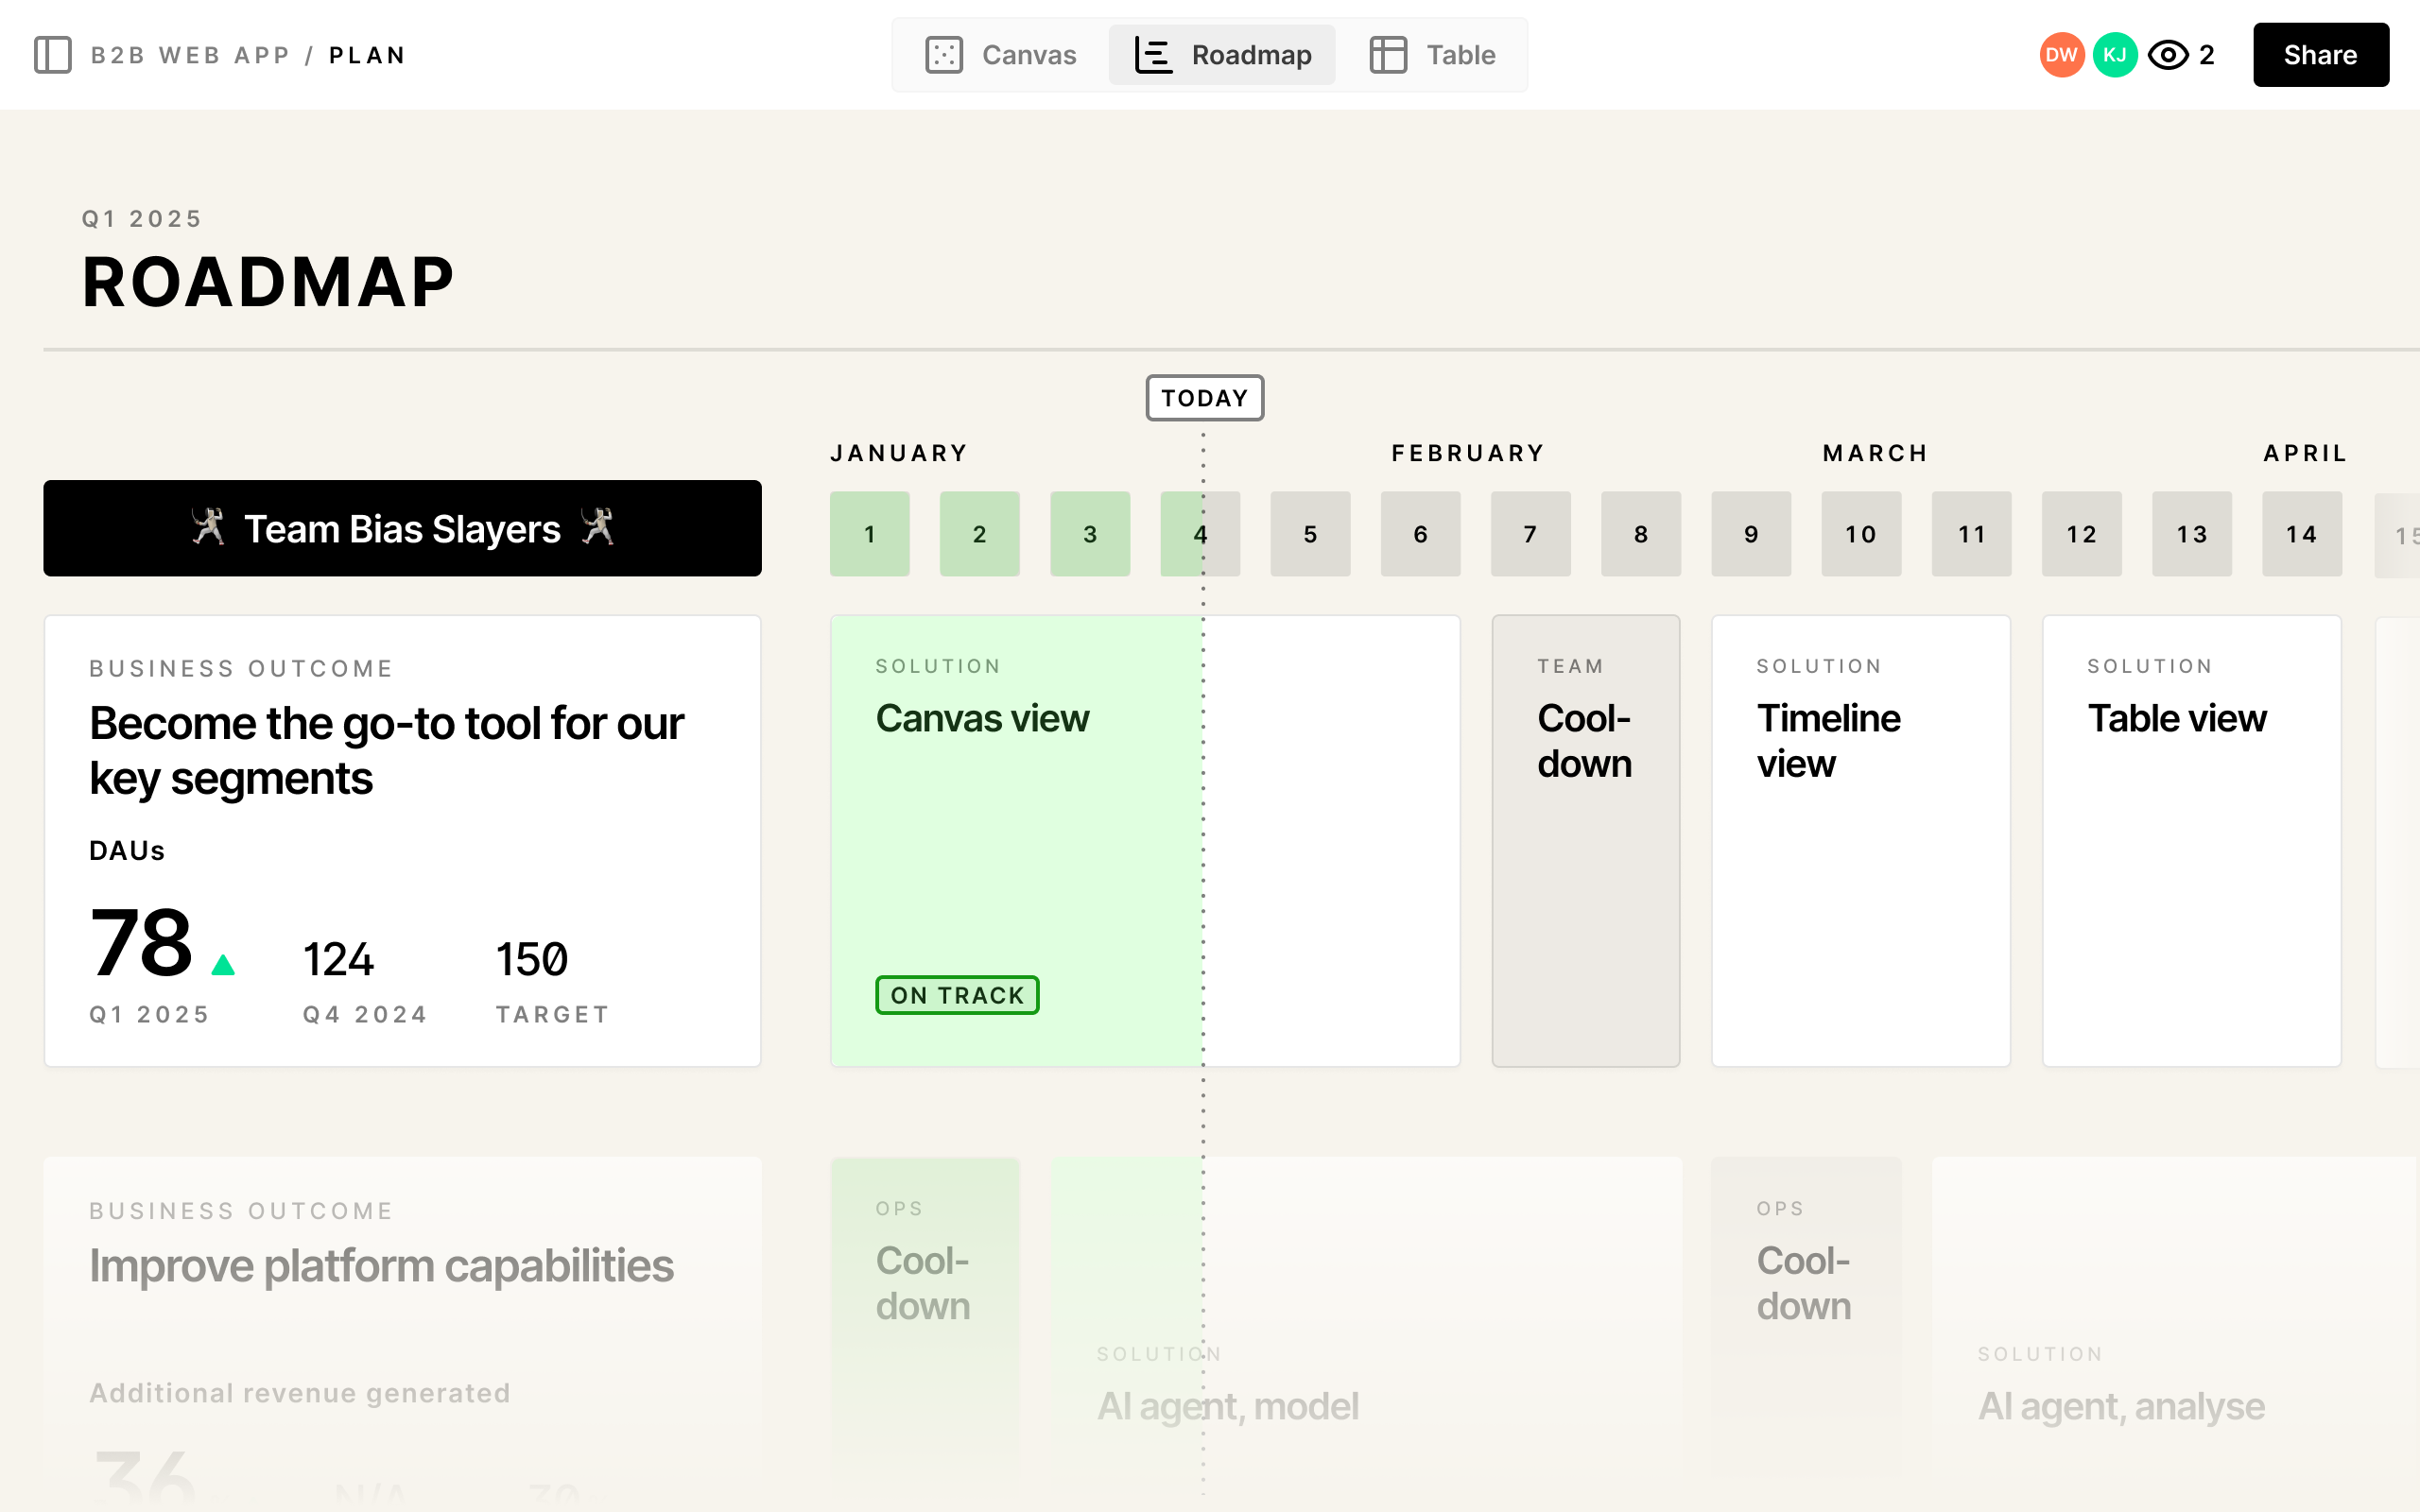Toggle the ON TRACK status badge
The height and width of the screenshot is (1512, 2420).
click(x=956, y=994)
